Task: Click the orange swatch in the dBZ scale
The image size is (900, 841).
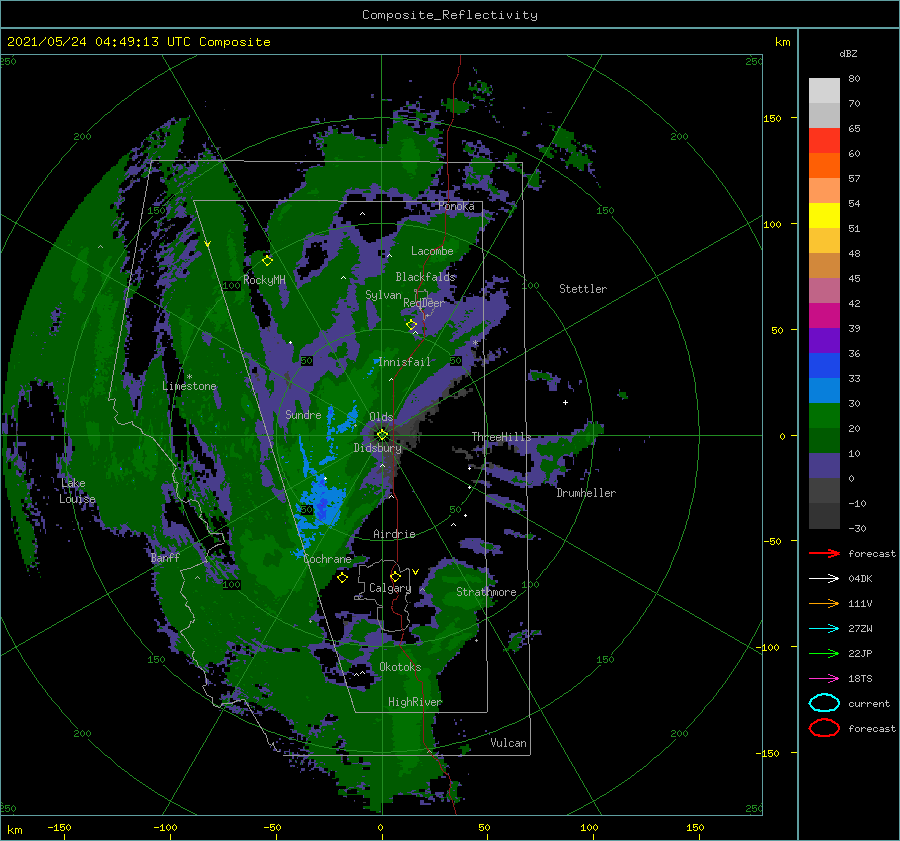Action: pos(824,166)
